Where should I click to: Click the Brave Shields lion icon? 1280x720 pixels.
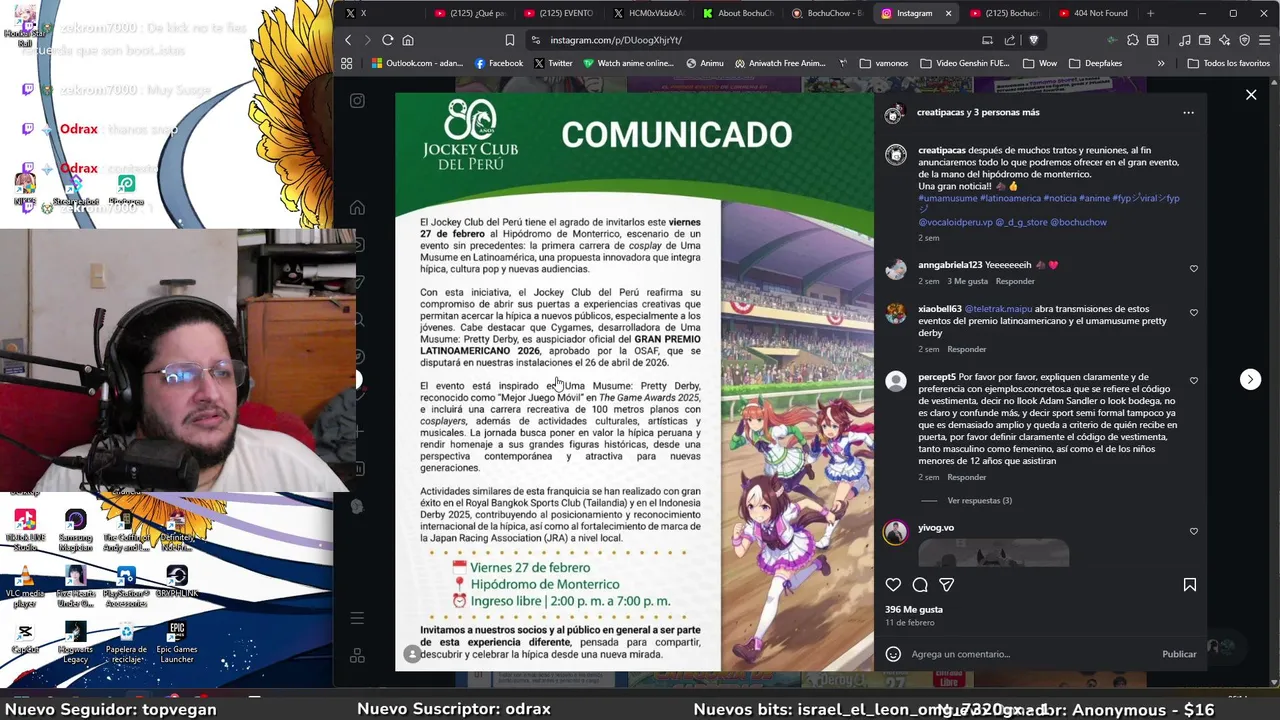pos(1034,40)
